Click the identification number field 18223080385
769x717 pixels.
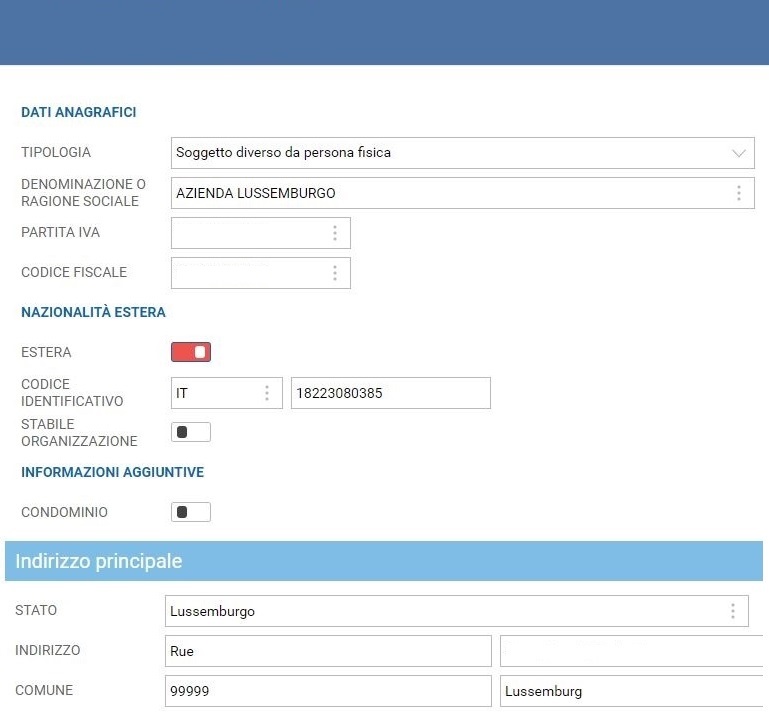click(390, 393)
